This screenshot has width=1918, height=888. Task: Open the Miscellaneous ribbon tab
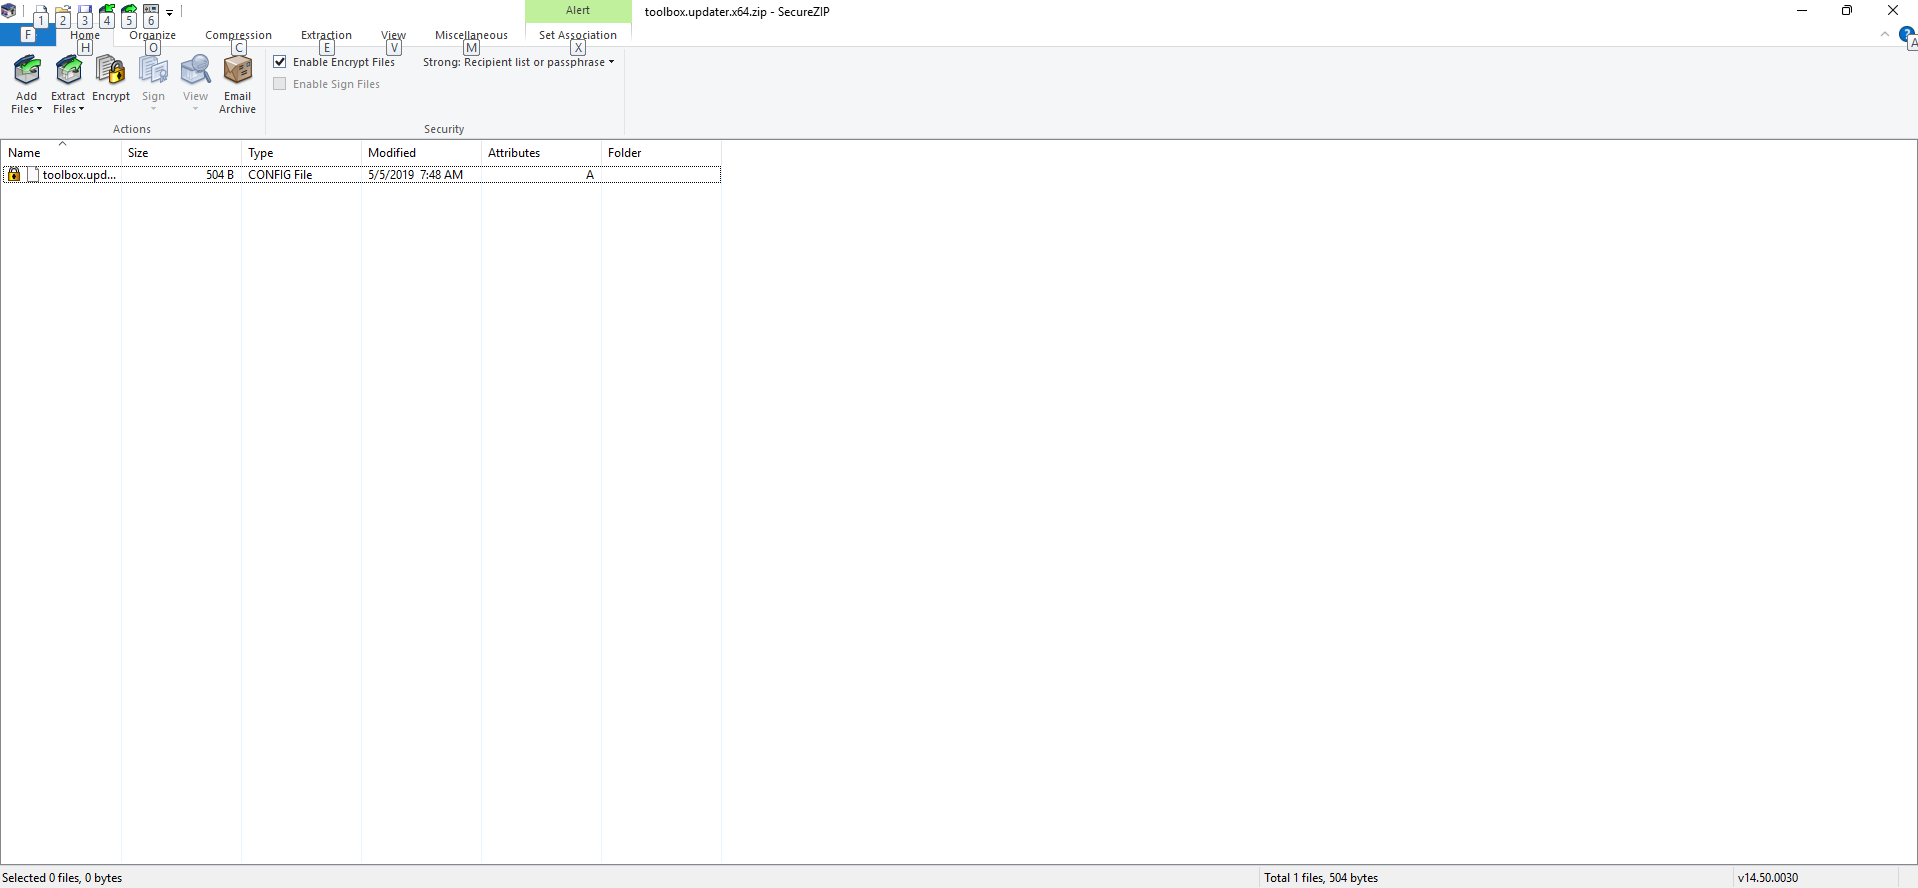click(x=471, y=35)
